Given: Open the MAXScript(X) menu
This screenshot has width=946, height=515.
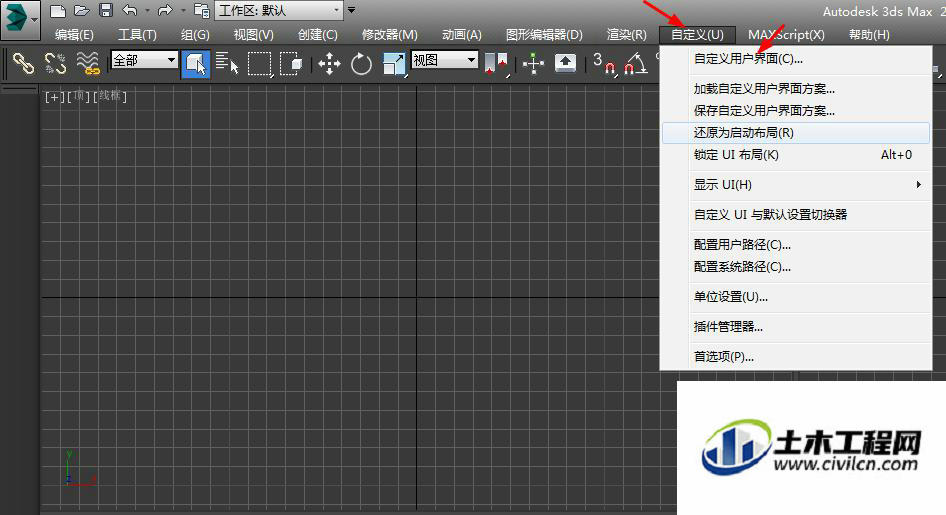Looking at the screenshot, I should 786,34.
